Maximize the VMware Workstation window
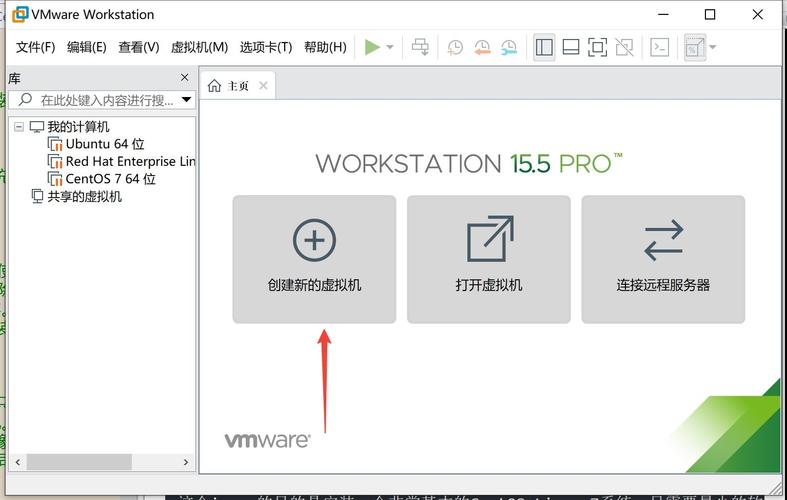This screenshot has height=500, width=787. click(x=710, y=15)
